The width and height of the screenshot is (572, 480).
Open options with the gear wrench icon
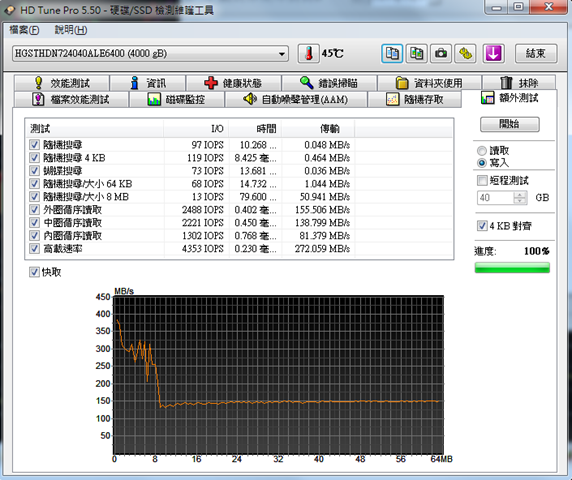click(x=465, y=53)
